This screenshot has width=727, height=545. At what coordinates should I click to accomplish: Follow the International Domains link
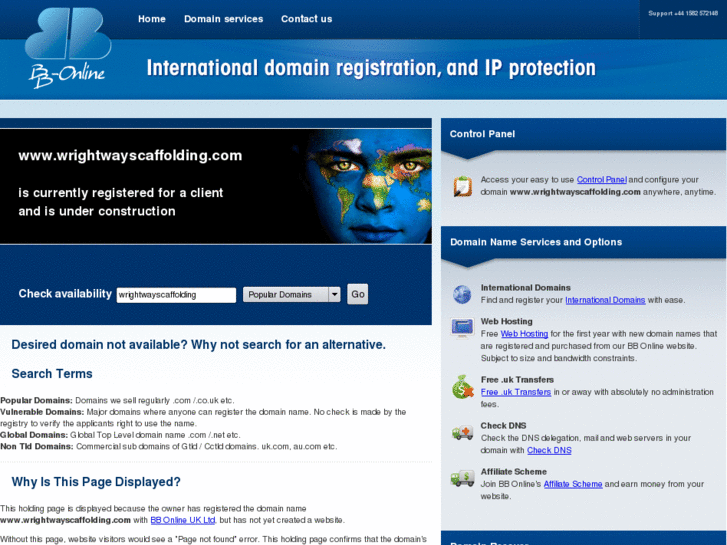pos(605,300)
